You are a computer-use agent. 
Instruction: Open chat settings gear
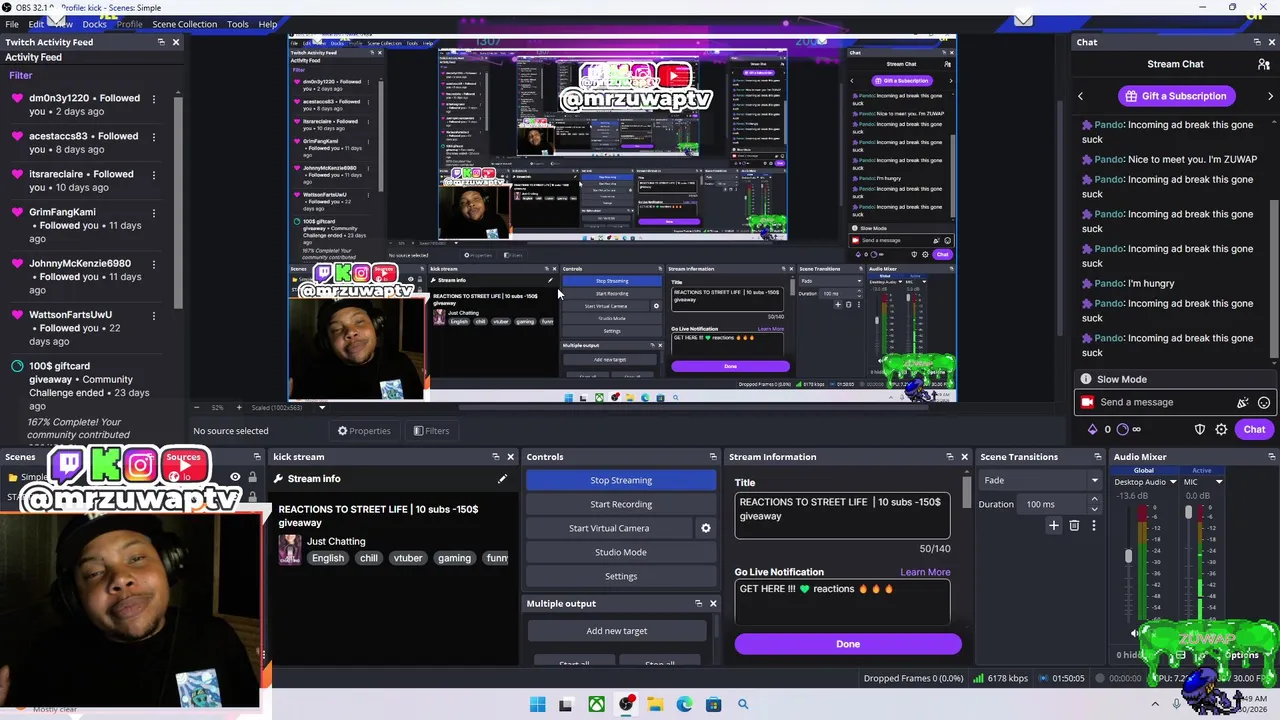(x=1221, y=429)
